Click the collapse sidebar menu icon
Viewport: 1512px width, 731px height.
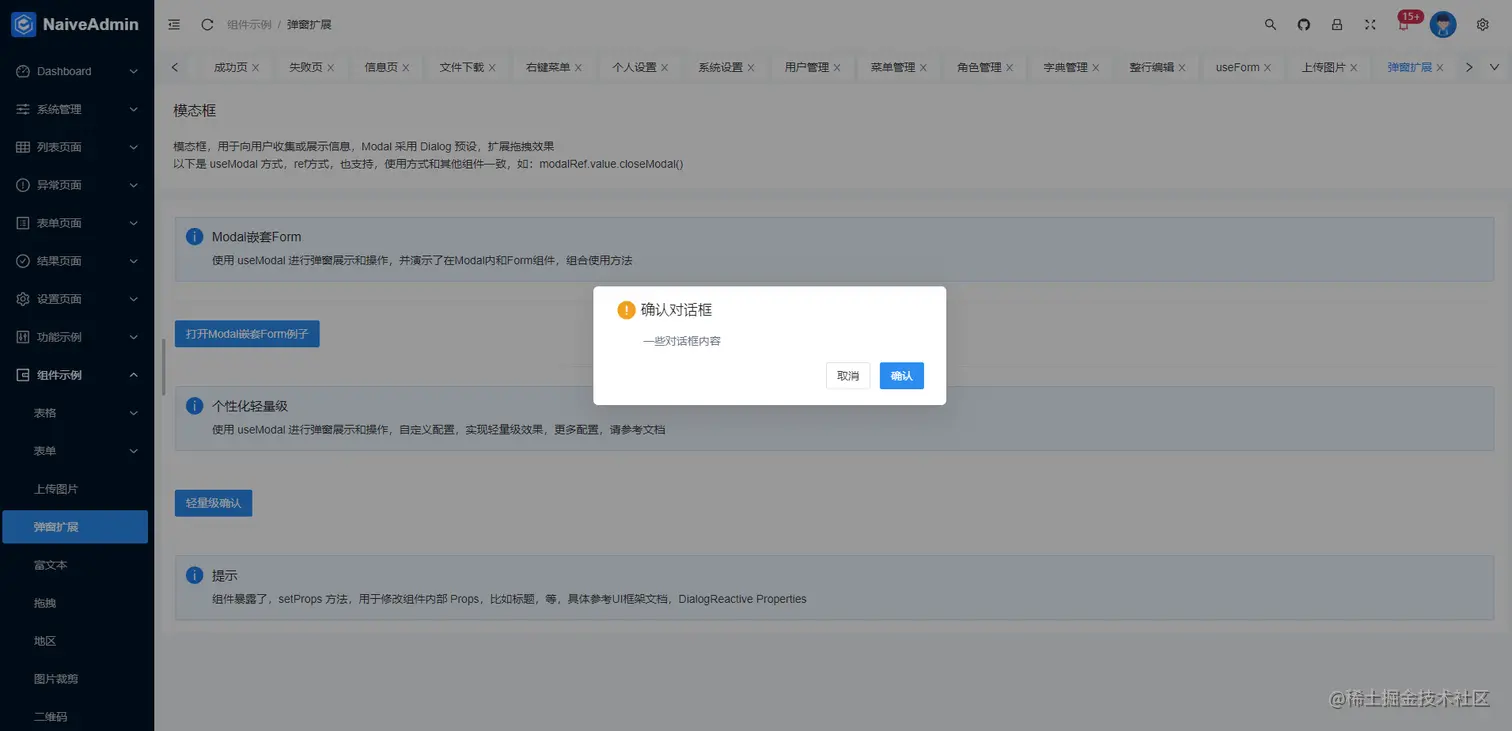coord(173,23)
